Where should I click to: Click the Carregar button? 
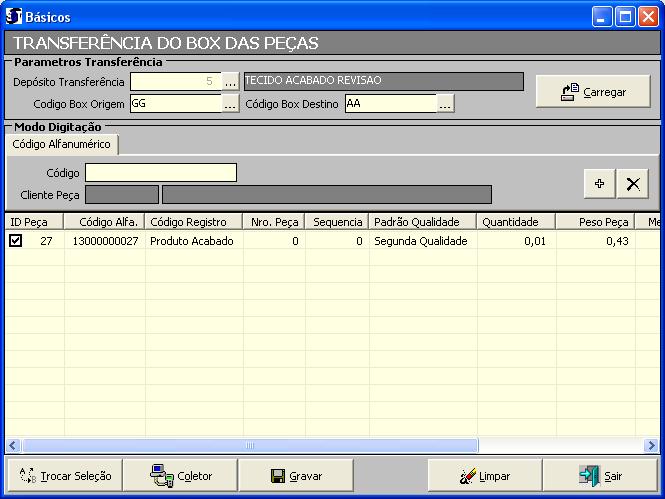[592, 91]
